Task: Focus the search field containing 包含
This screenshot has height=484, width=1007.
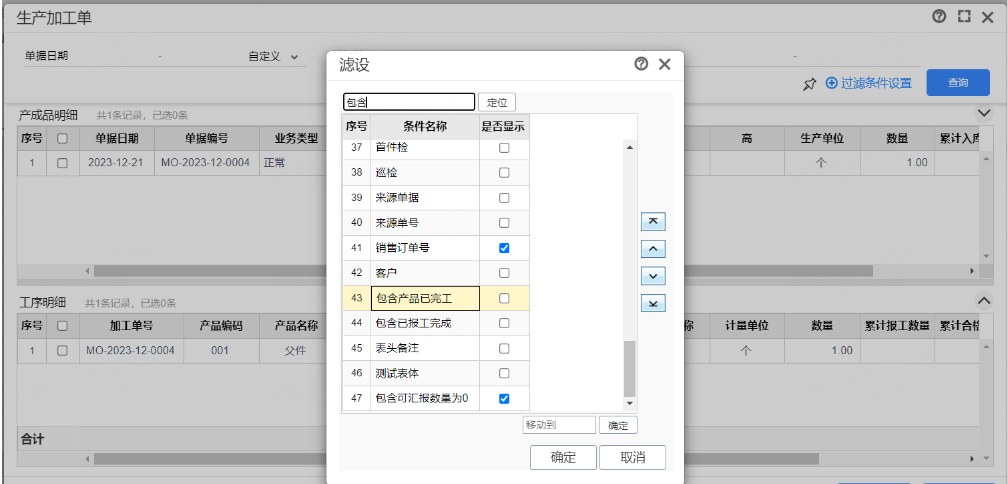Action: 409,102
